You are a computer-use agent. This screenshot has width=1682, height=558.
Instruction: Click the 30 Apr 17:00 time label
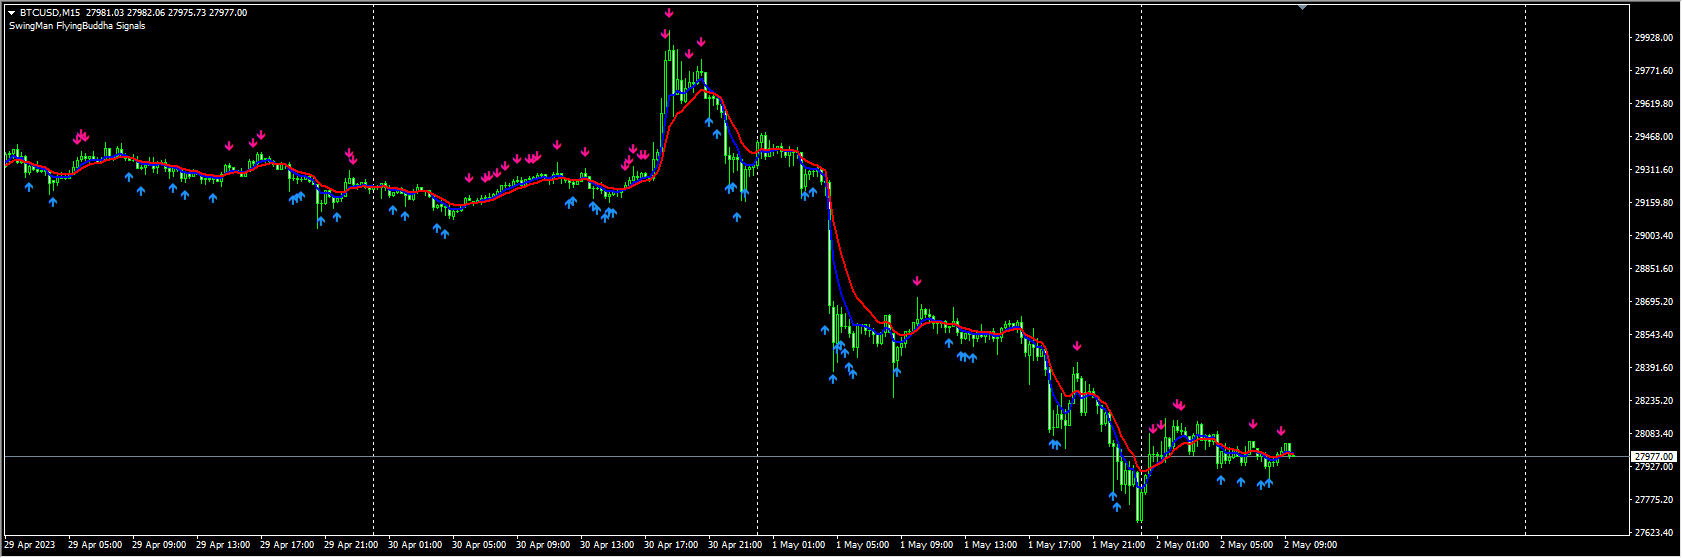671,545
